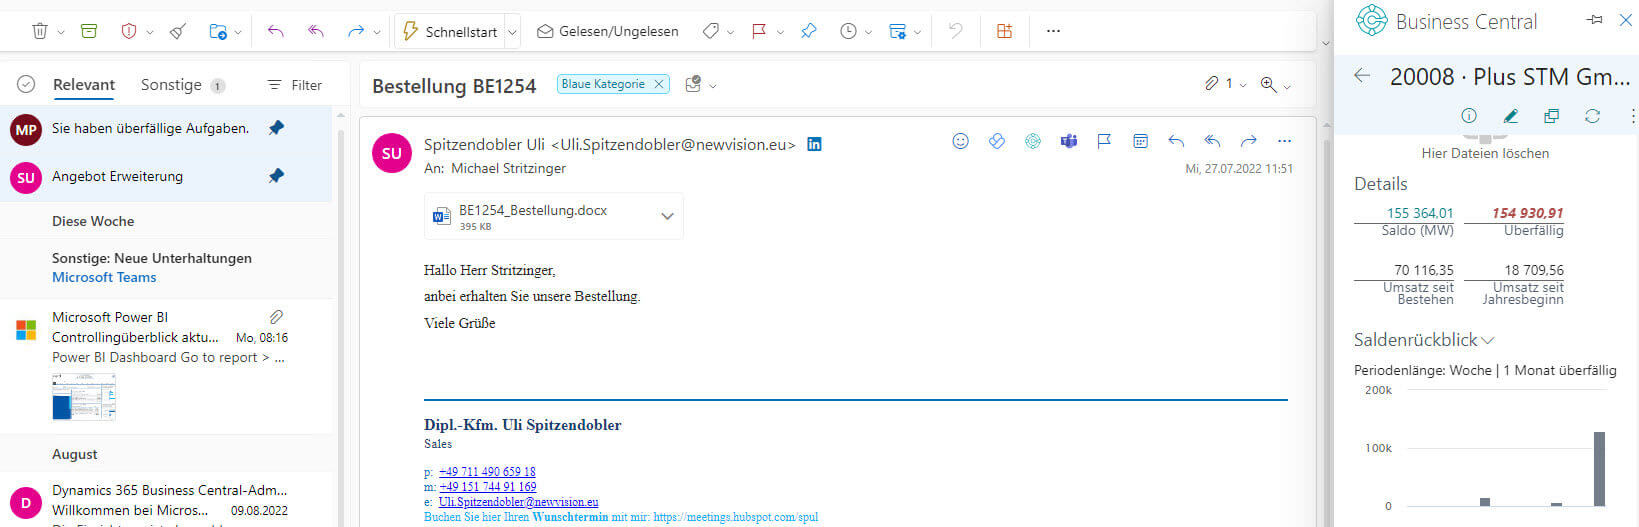The height and width of the screenshot is (527, 1639).
Task: Click the Power BI dashboard thumbnail preview
Action: click(84, 396)
